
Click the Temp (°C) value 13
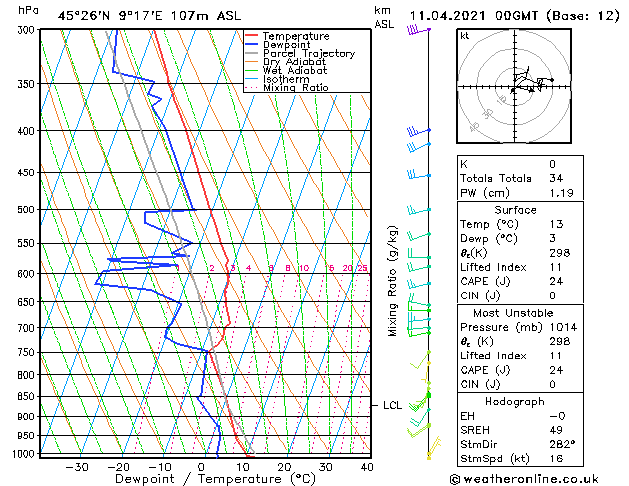pyautogui.click(x=556, y=224)
